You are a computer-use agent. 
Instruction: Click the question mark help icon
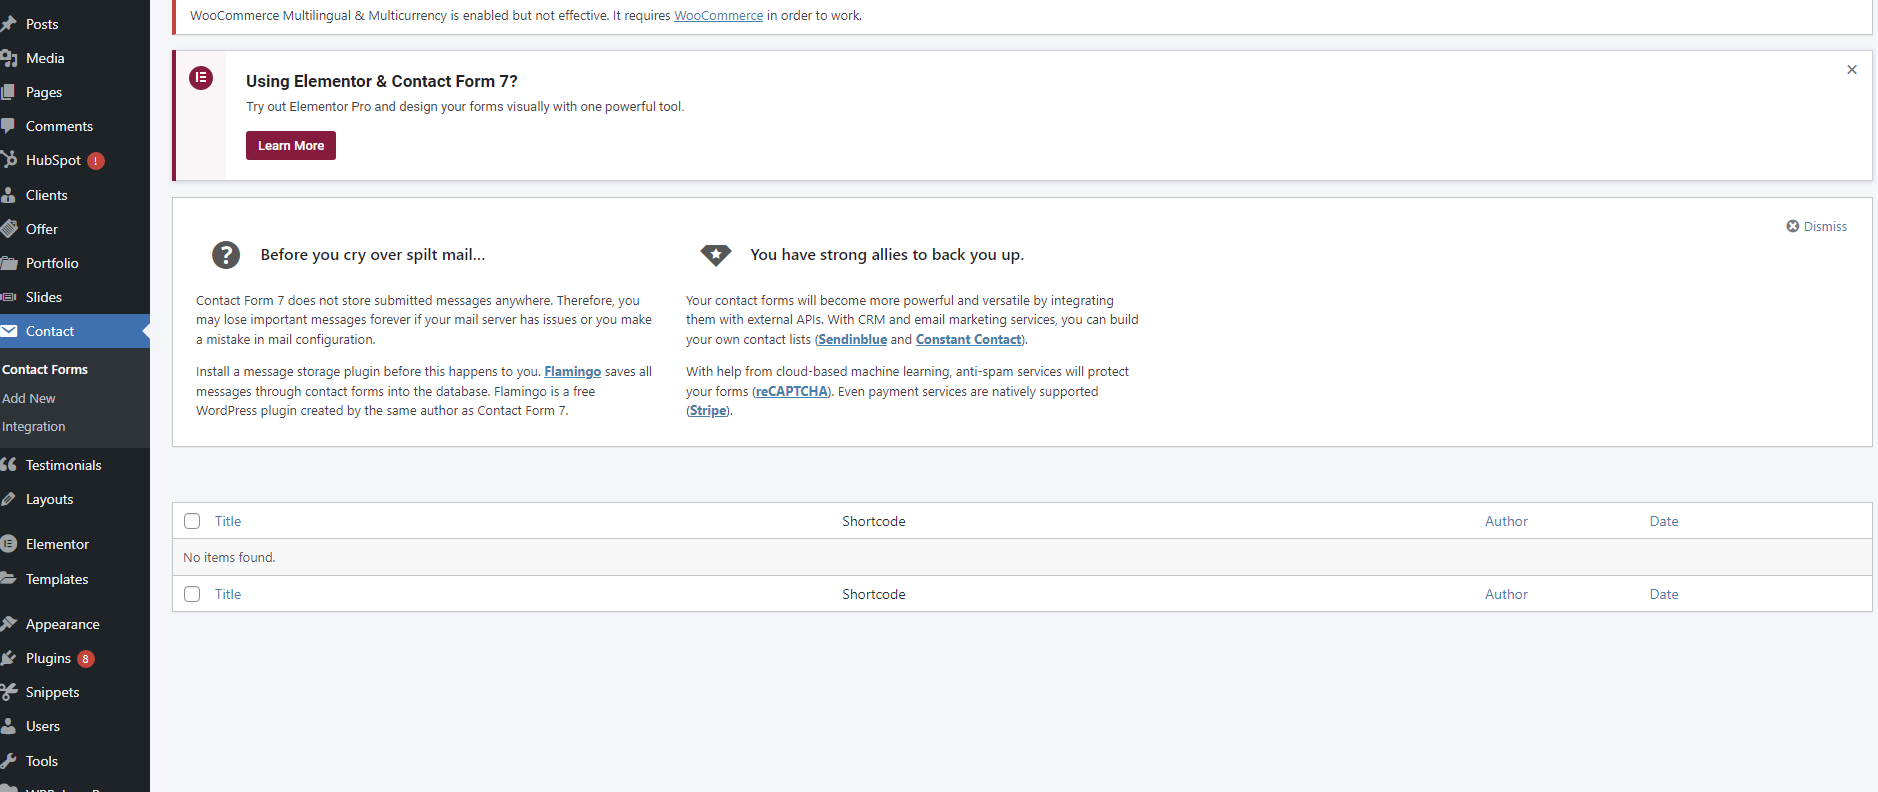226,255
